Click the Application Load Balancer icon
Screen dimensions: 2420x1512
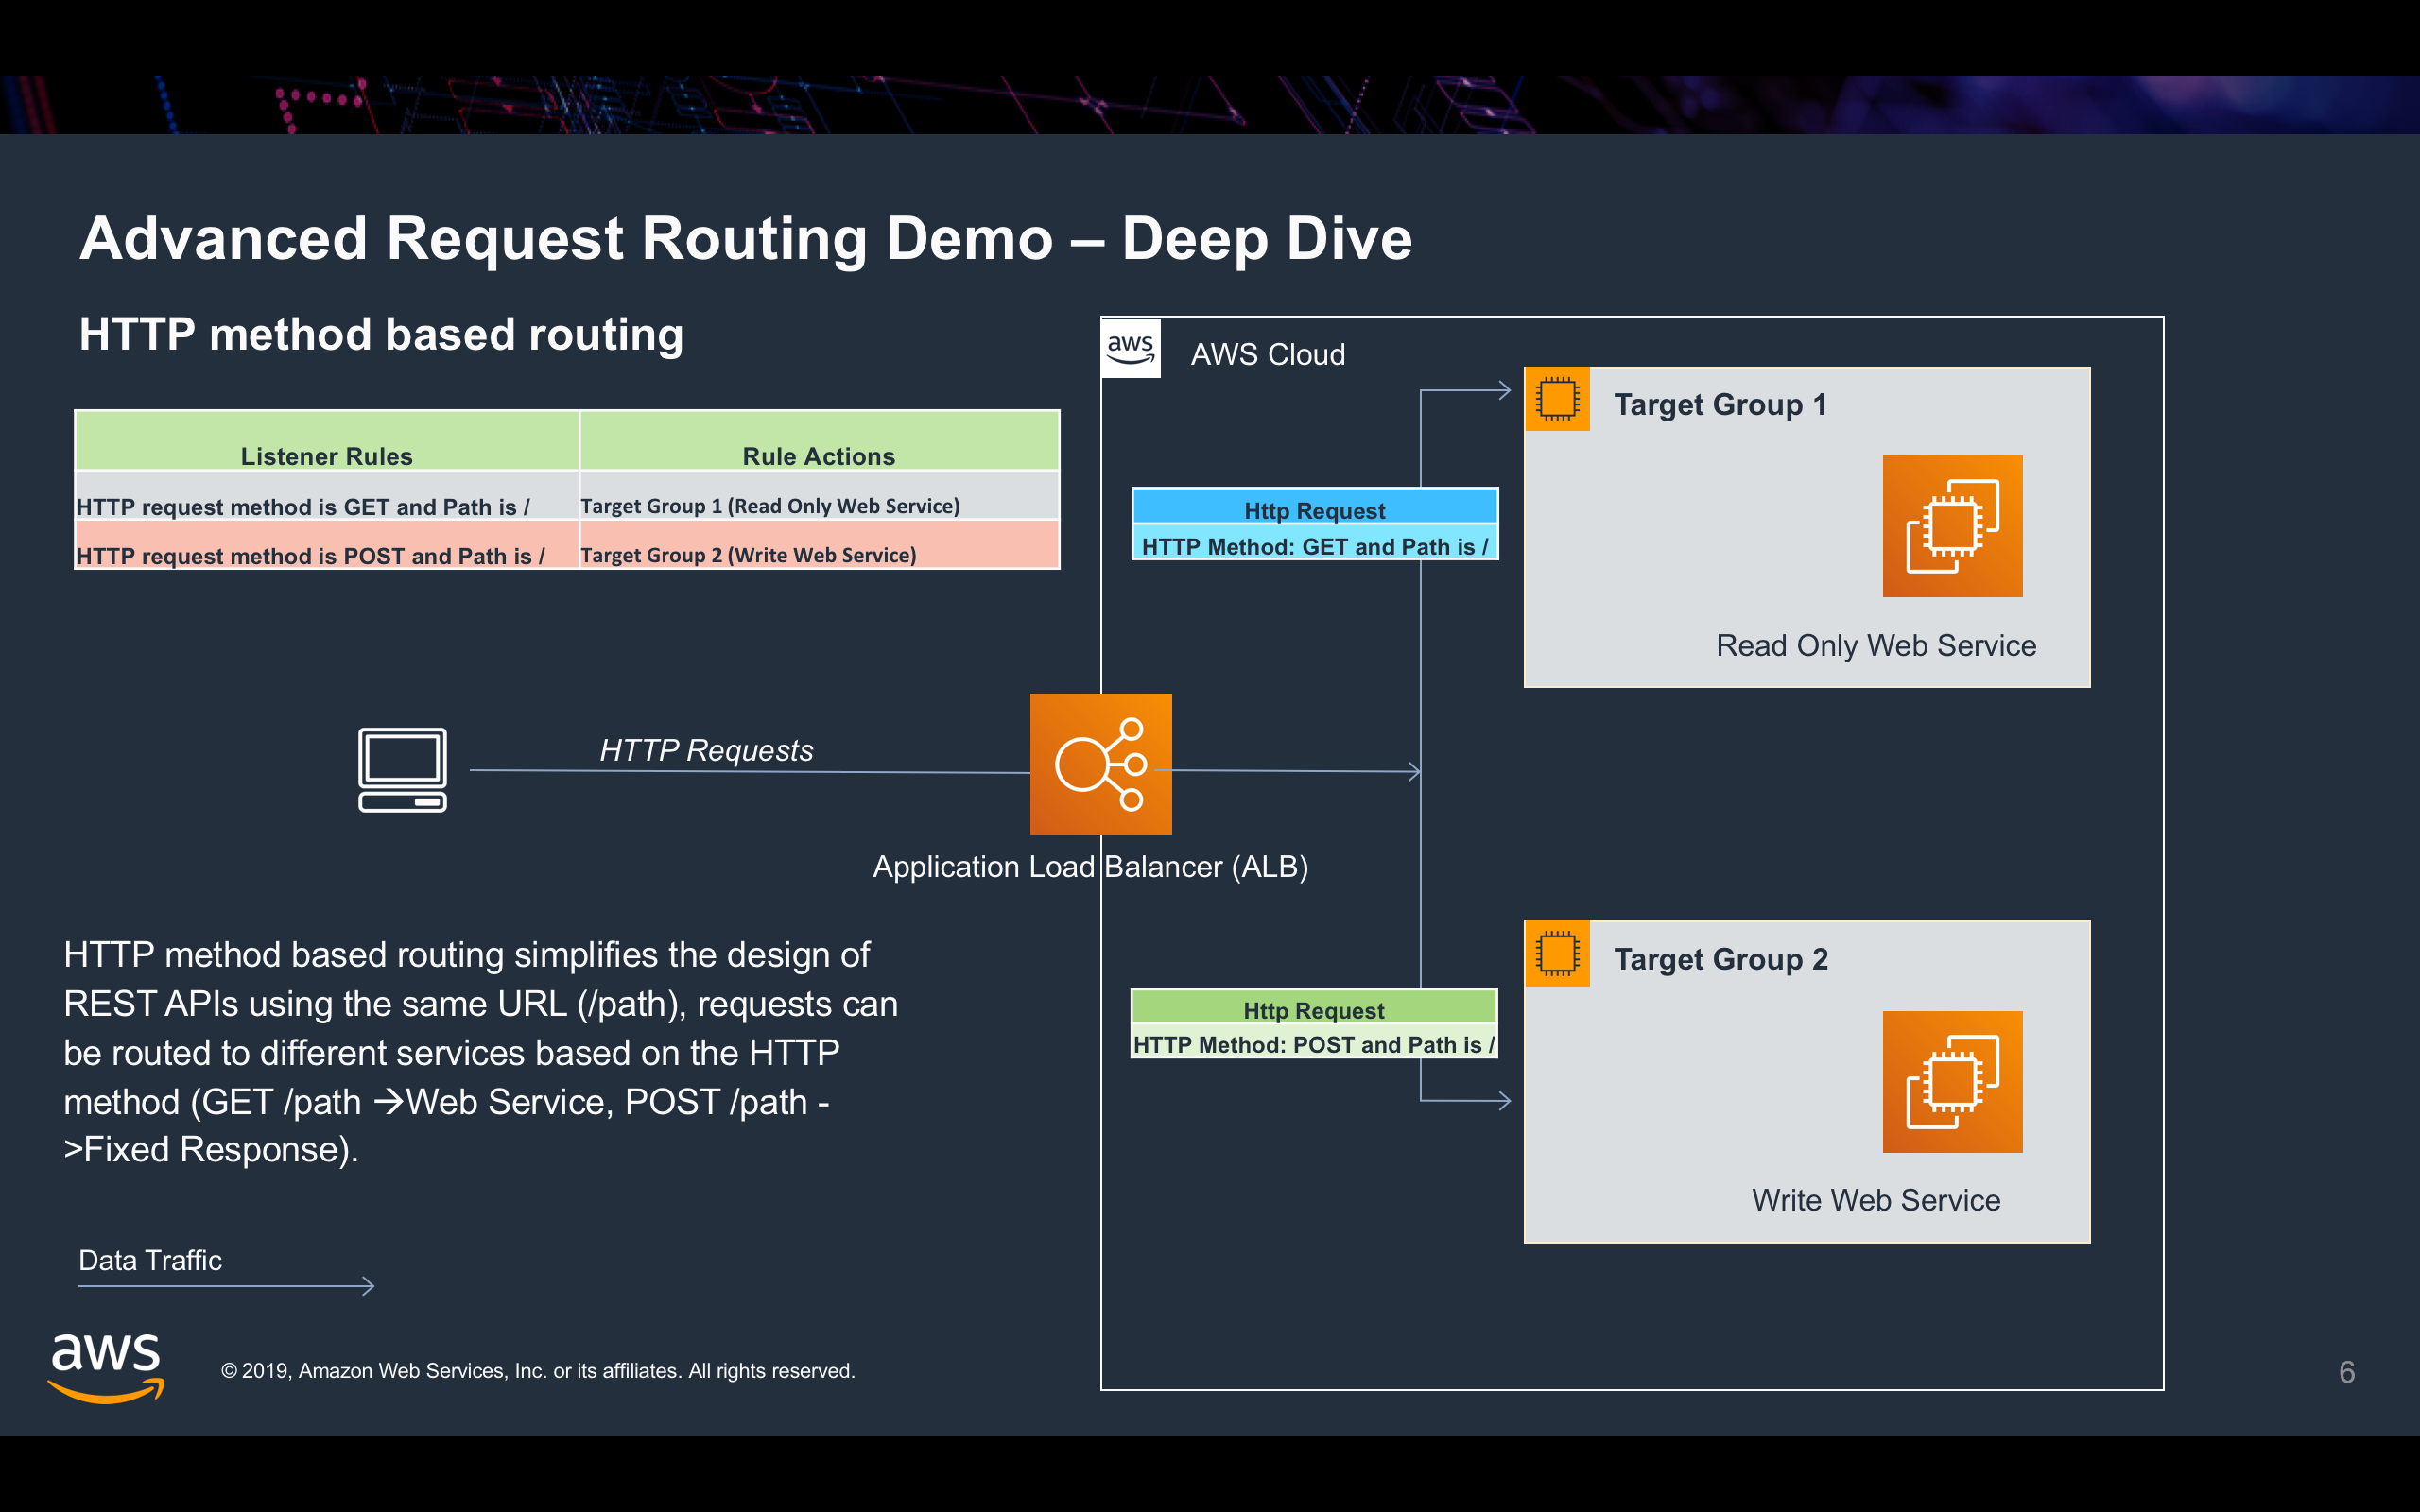pos(1100,764)
